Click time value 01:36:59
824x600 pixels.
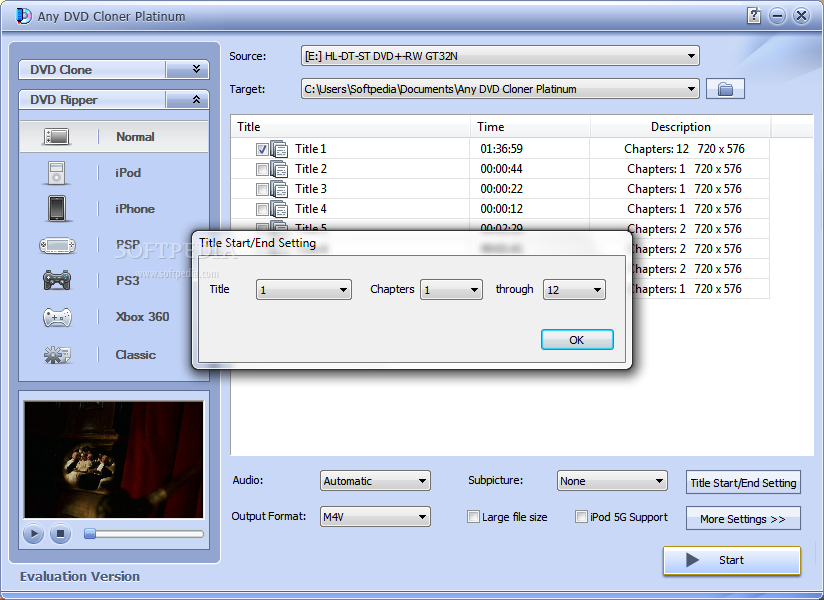501,149
